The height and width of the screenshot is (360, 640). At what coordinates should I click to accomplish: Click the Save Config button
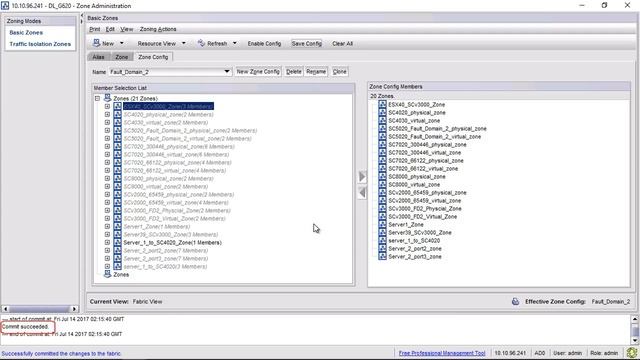coord(307,43)
